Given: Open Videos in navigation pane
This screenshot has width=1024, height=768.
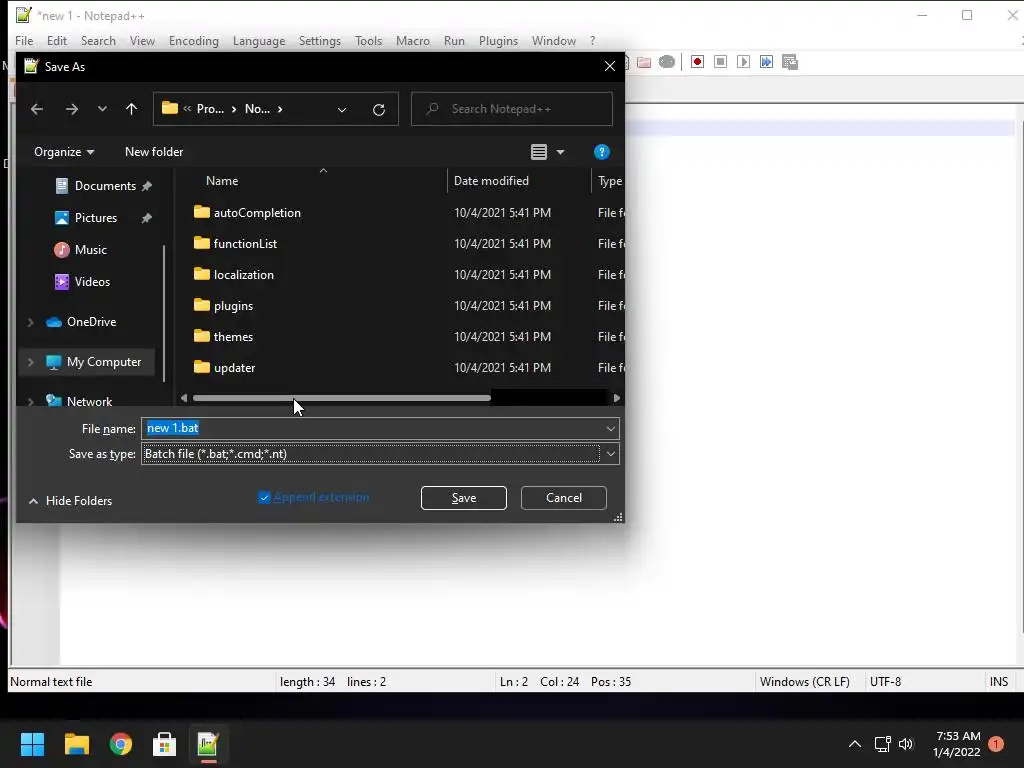Looking at the screenshot, I should pos(92,281).
